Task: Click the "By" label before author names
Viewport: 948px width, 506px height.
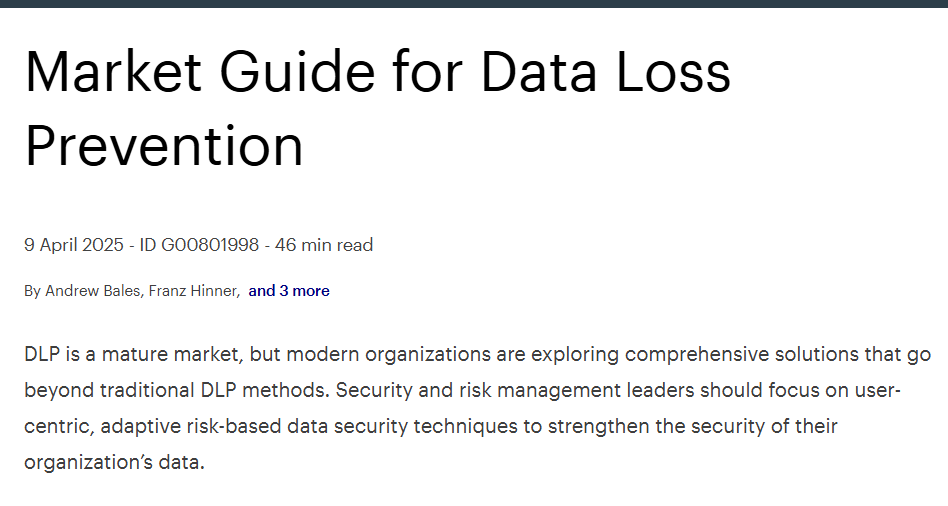Action: tap(32, 291)
